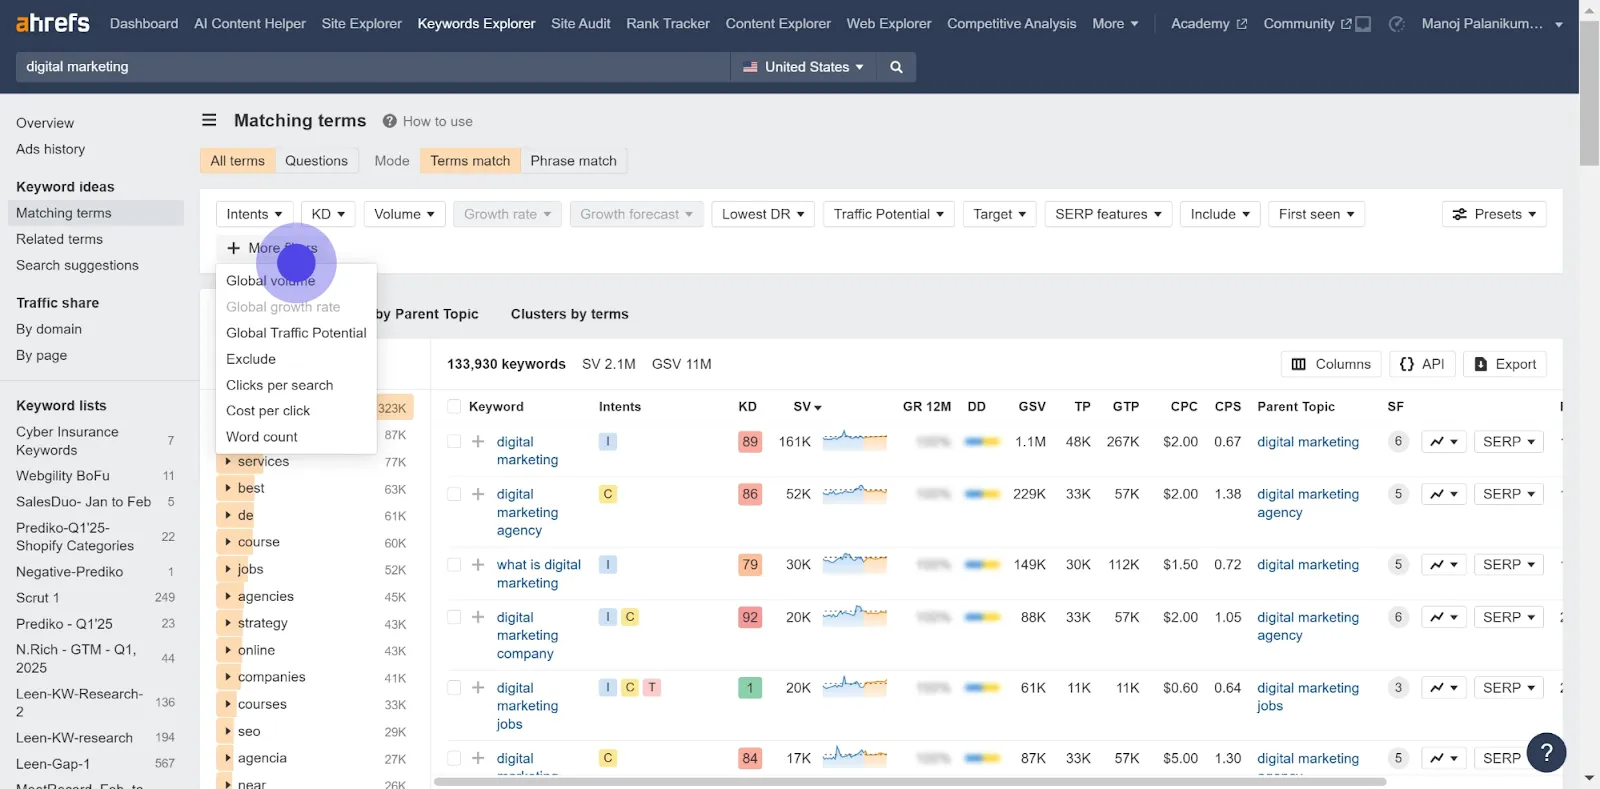The image size is (1600, 789).
Task: Click the display mode icon in top bar
Action: 1363,23
